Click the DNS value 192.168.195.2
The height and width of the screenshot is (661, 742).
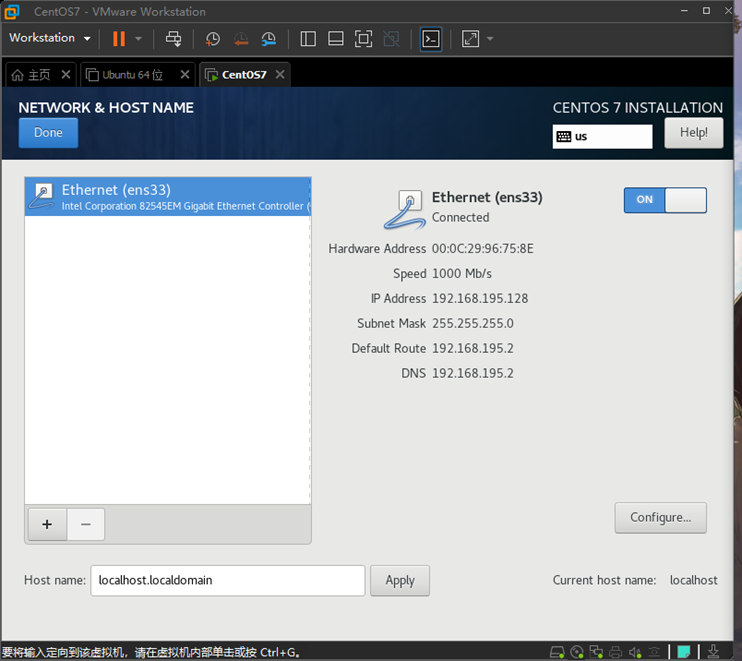[473, 373]
